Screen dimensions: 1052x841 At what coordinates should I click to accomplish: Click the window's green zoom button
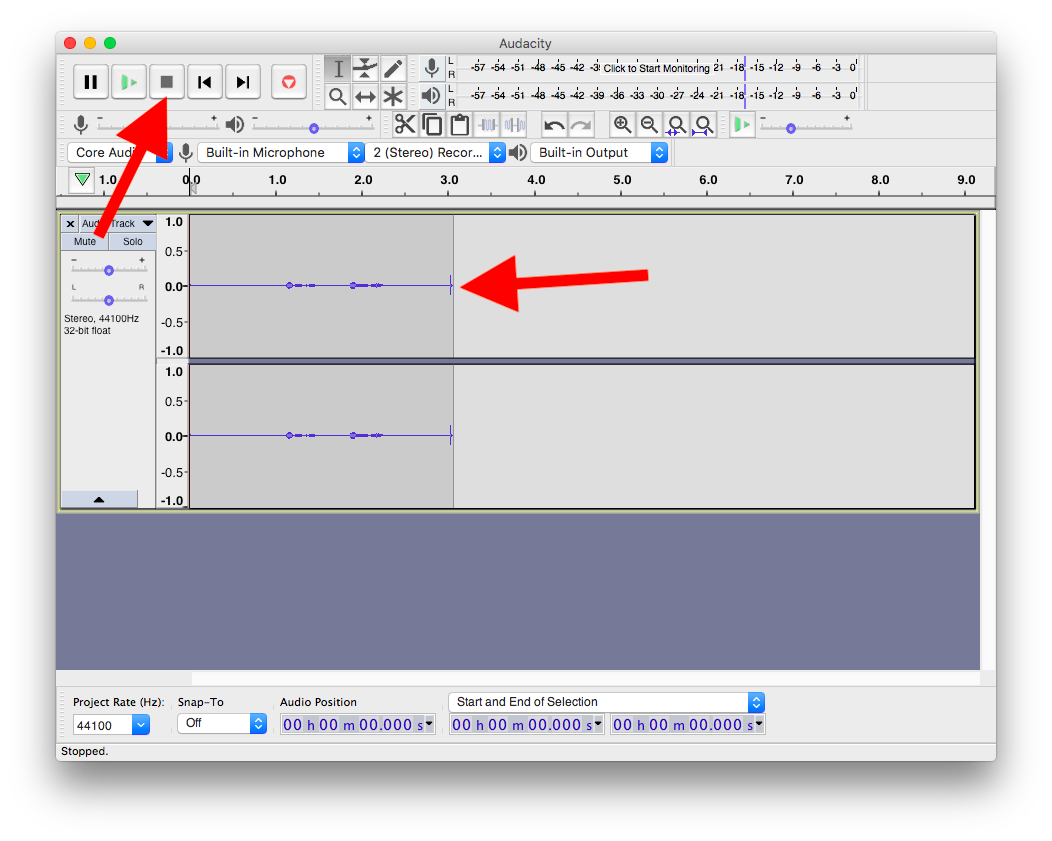(x=110, y=43)
